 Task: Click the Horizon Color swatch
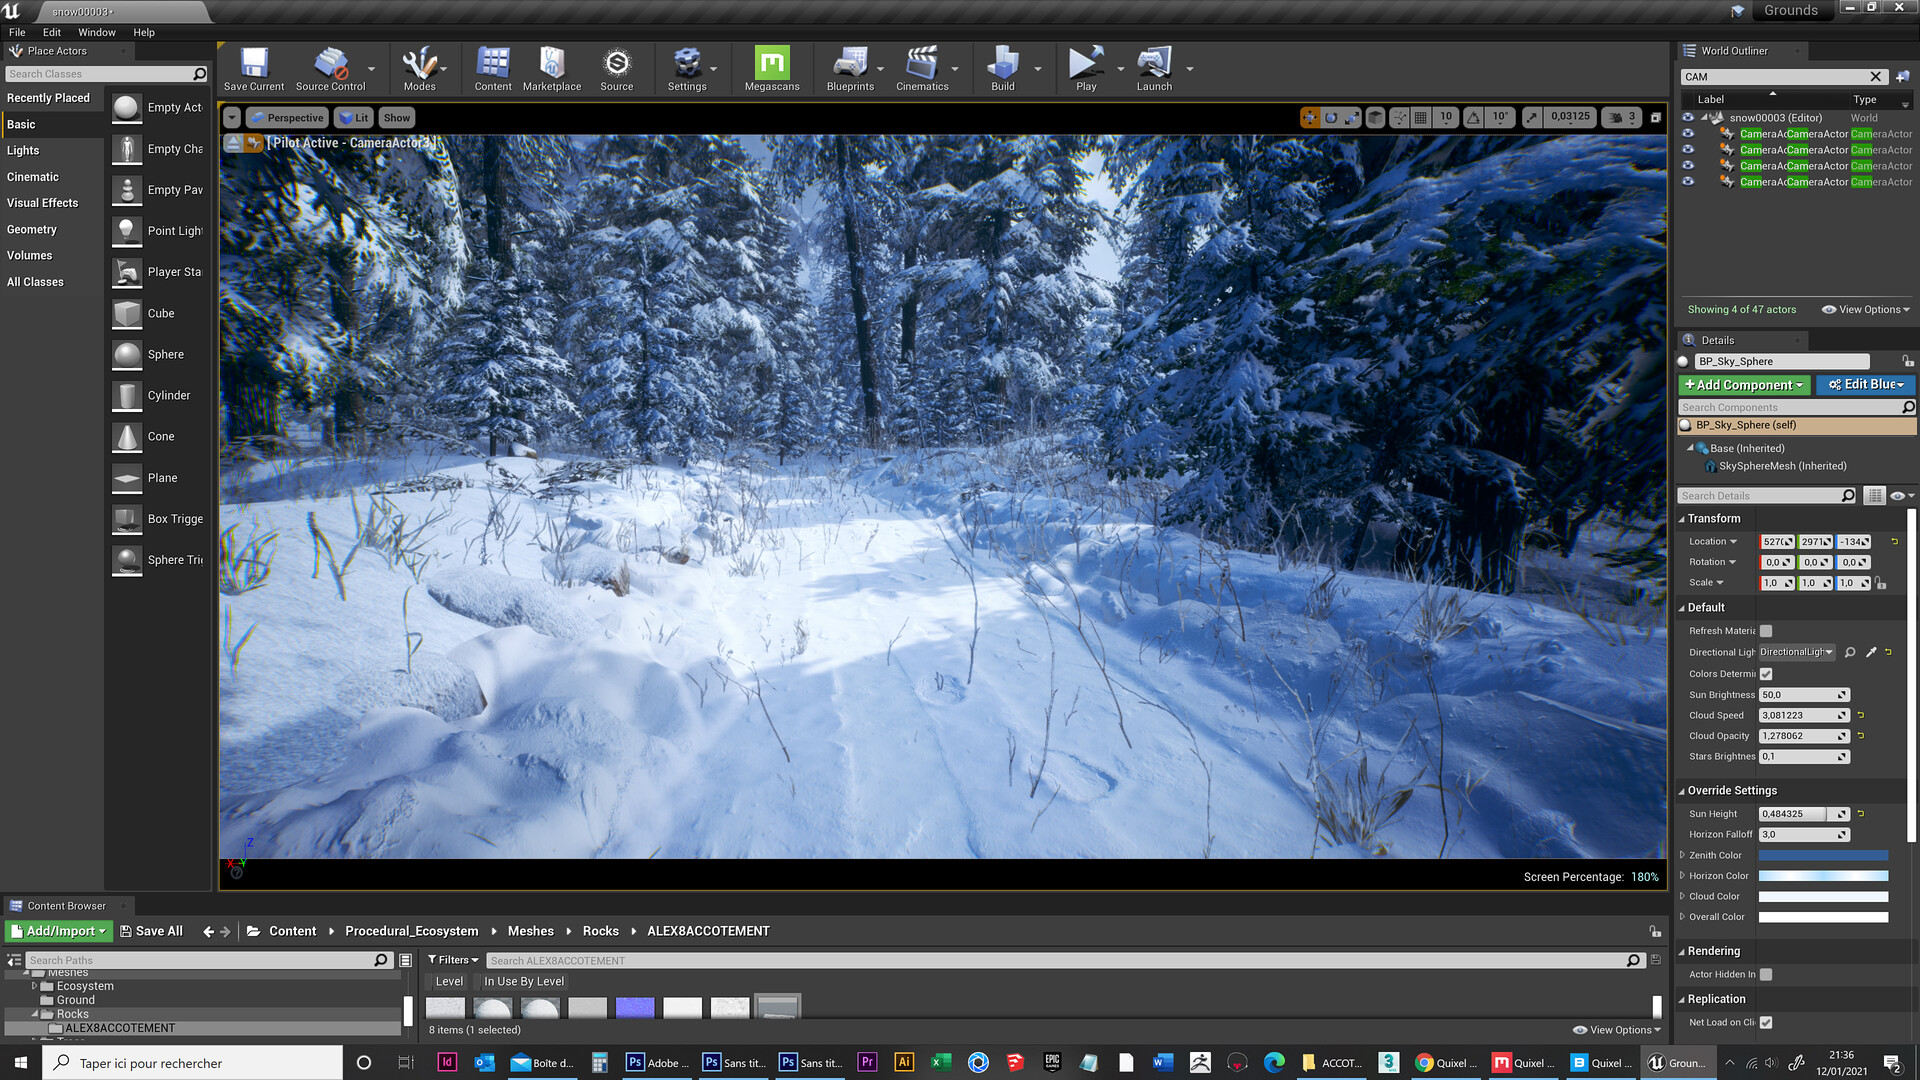(x=1822, y=875)
